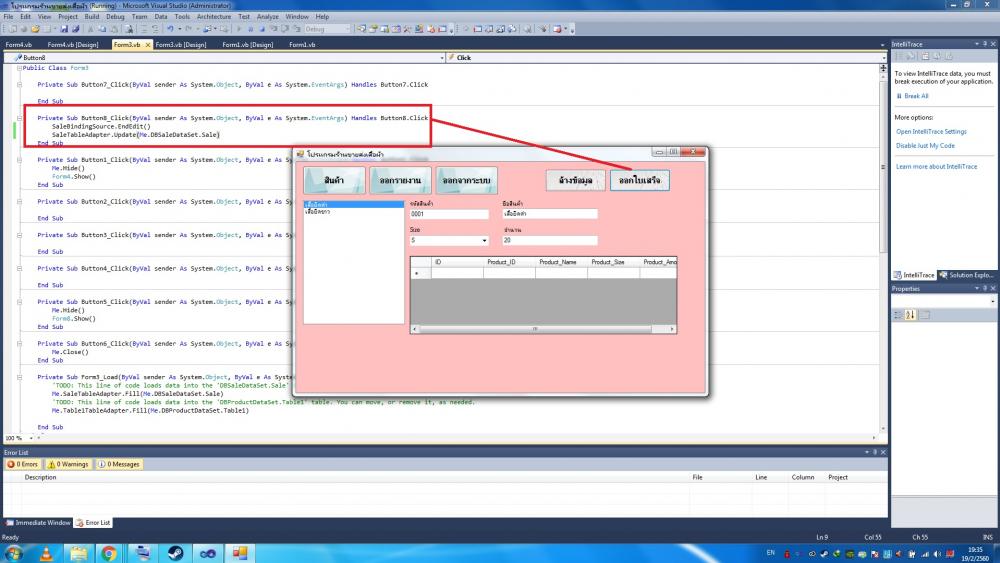1000x563 pixels.
Task: Switch to Form4.vb [Design] tab
Action: pyautogui.click(x=73, y=45)
